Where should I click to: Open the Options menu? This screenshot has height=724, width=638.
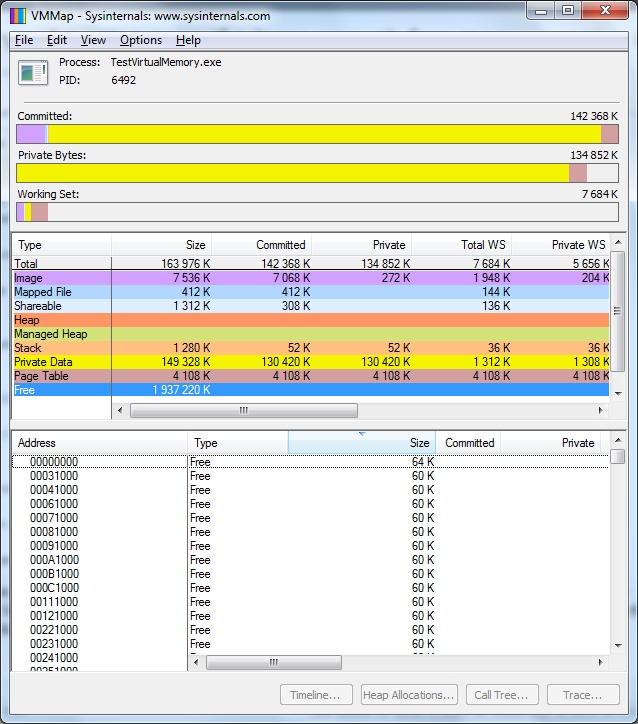tap(141, 40)
